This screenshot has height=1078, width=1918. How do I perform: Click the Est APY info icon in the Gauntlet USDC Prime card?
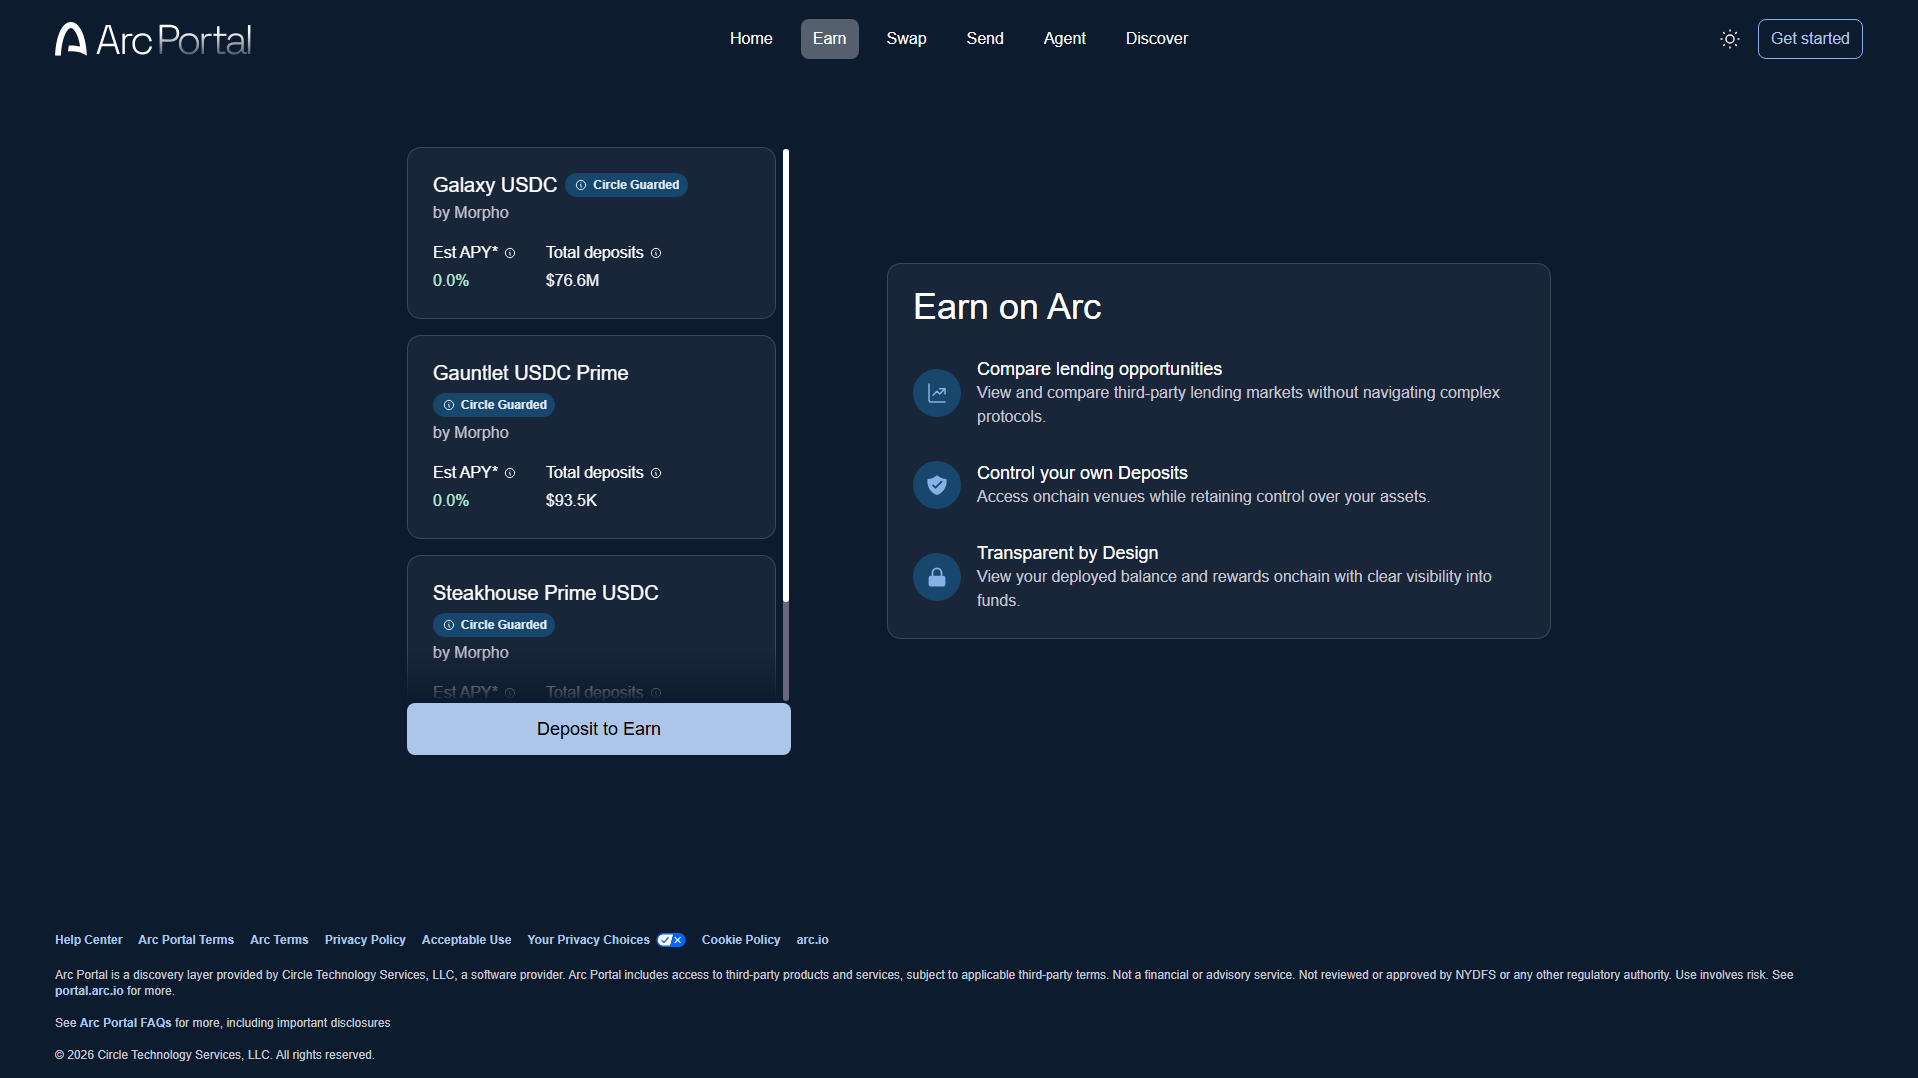pyautogui.click(x=510, y=473)
